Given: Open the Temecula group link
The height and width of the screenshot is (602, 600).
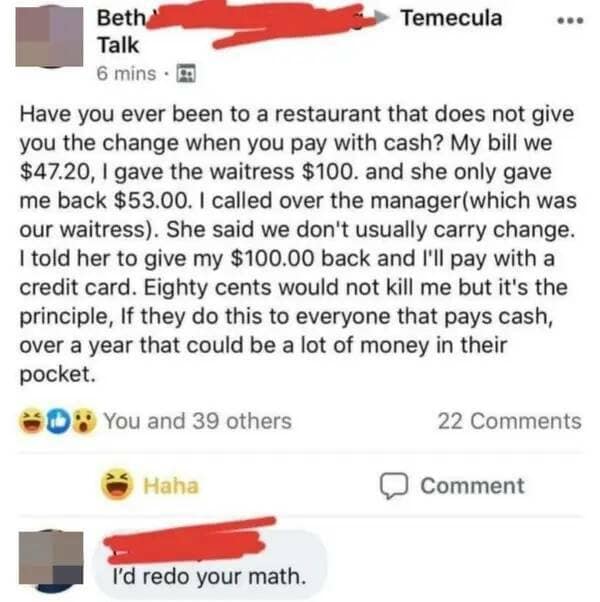Looking at the screenshot, I should pyautogui.click(x=451, y=18).
